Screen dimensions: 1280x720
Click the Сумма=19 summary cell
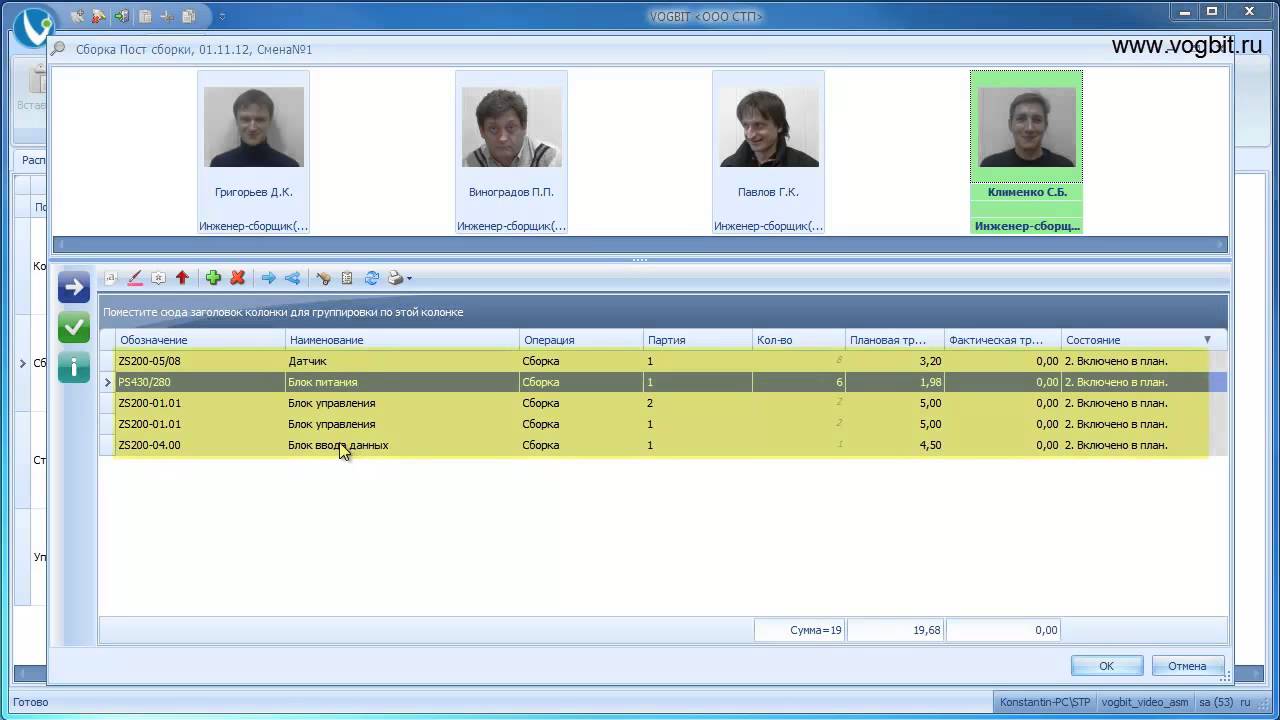point(800,630)
